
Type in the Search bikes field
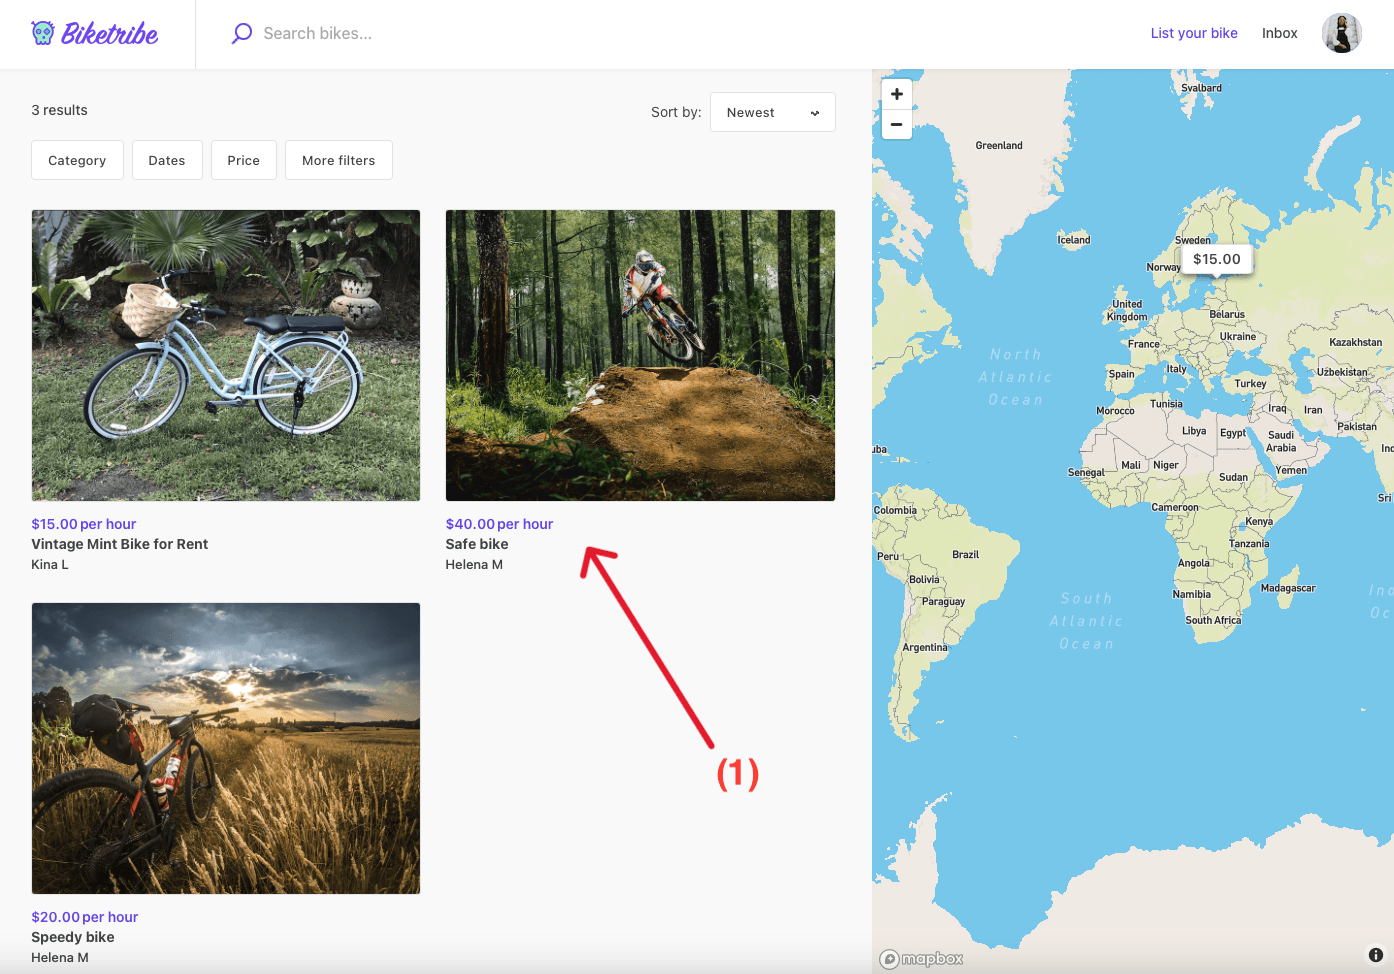[x=400, y=33]
